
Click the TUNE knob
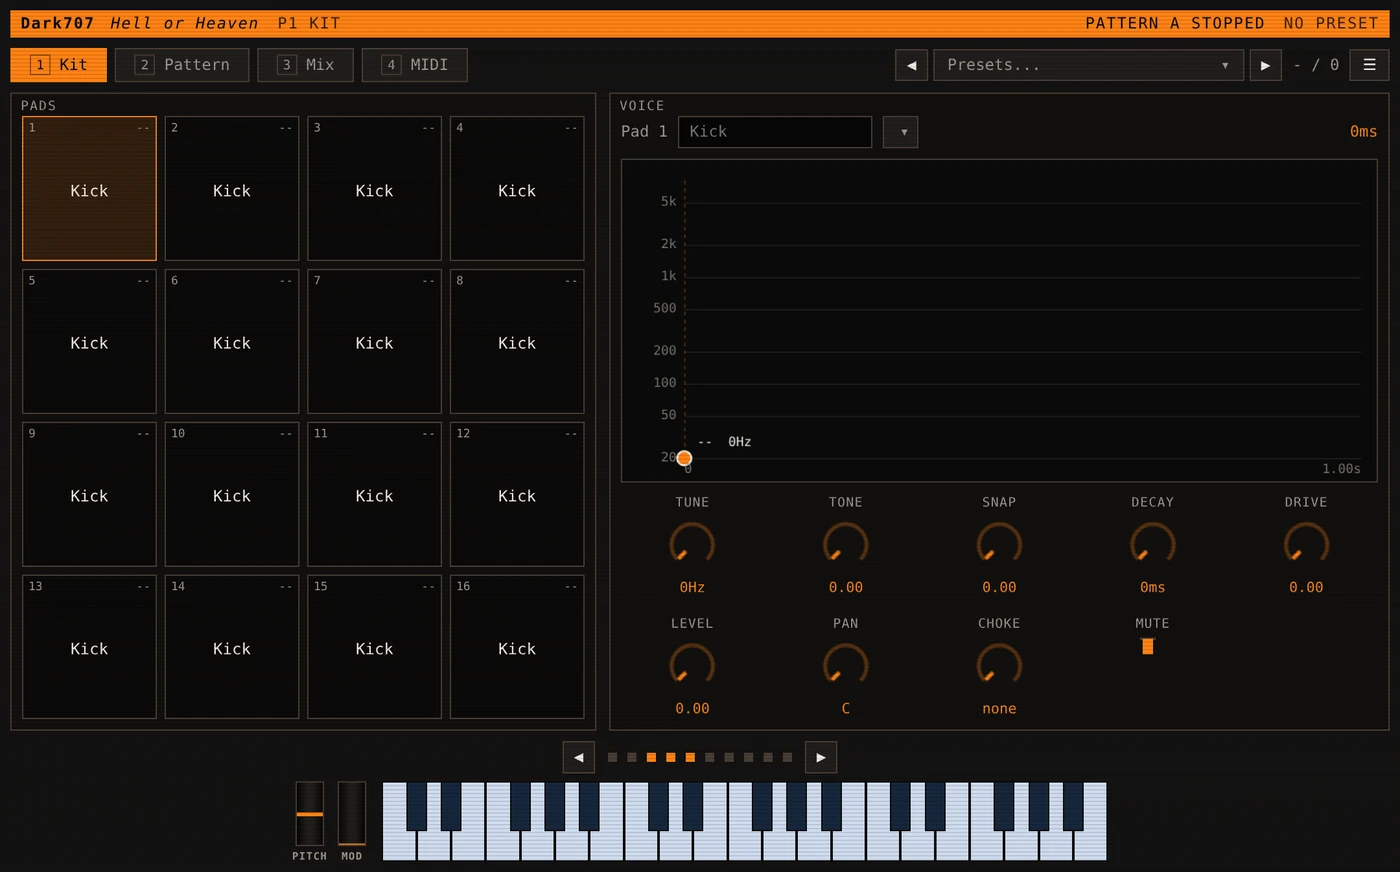pyautogui.click(x=692, y=545)
